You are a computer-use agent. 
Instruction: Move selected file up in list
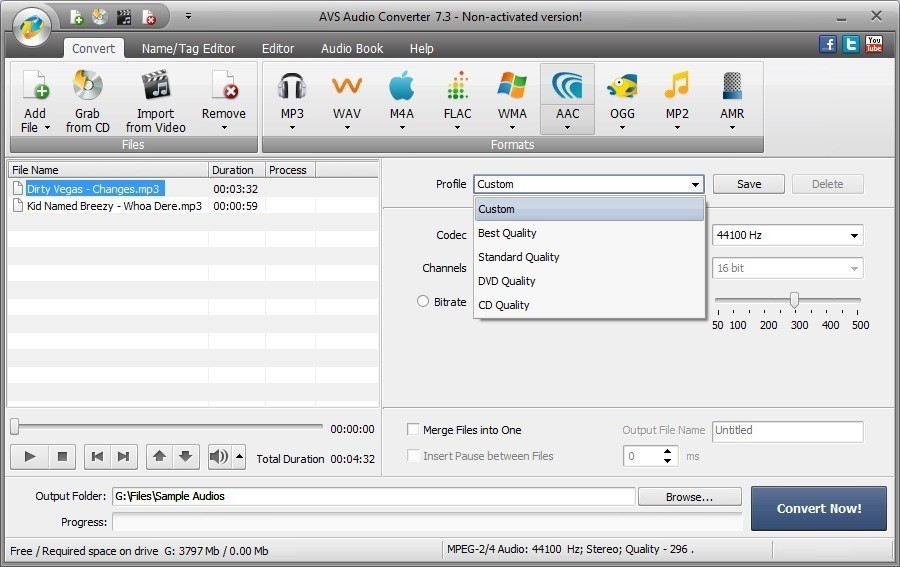point(160,457)
